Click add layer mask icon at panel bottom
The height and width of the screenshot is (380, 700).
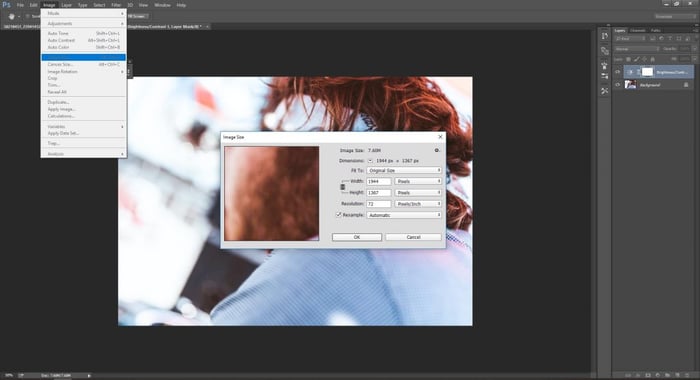pos(648,376)
